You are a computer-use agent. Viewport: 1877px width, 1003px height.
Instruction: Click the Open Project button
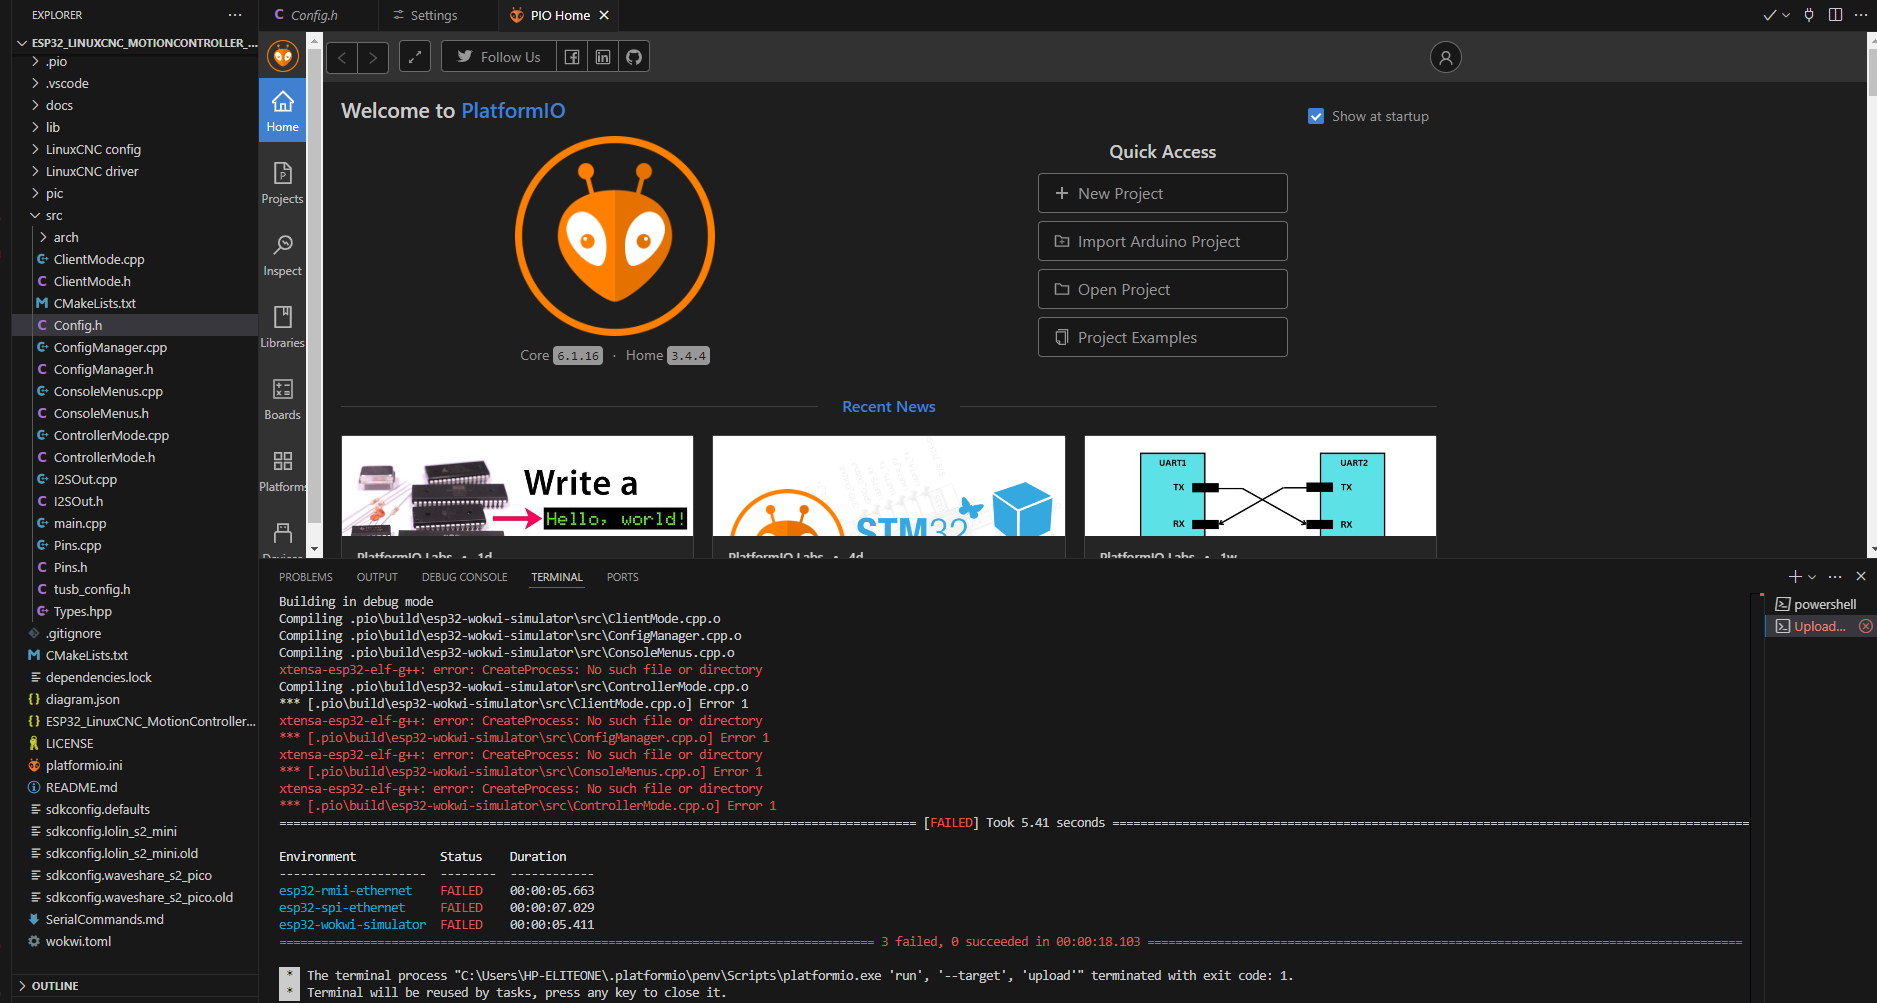[x=1162, y=289]
